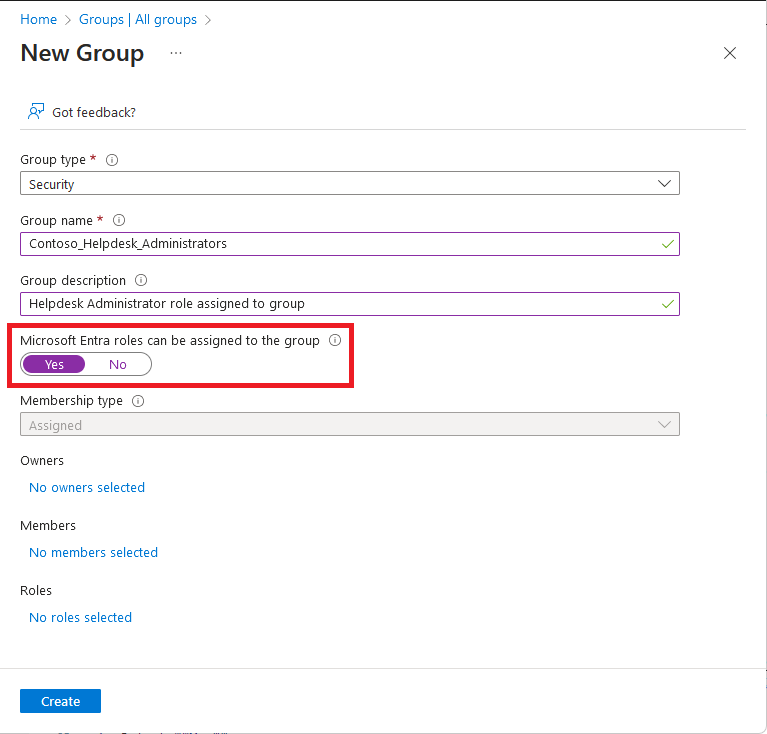Show info tooltip for Membership type
767x734 pixels.
tap(138, 401)
